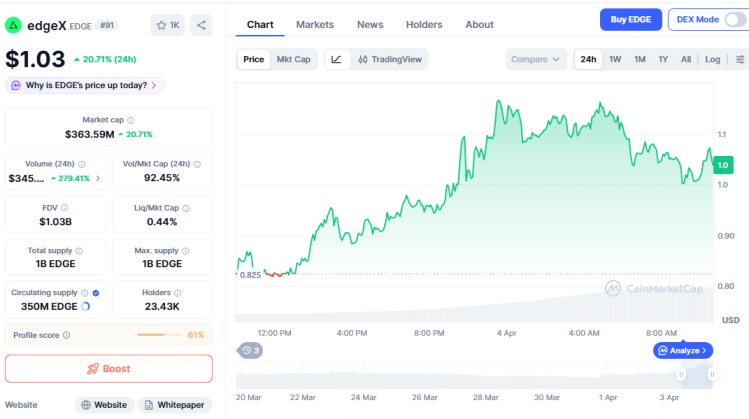Expand 24h volume details chevron
This screenshot has height=419, width=749.
98,178
